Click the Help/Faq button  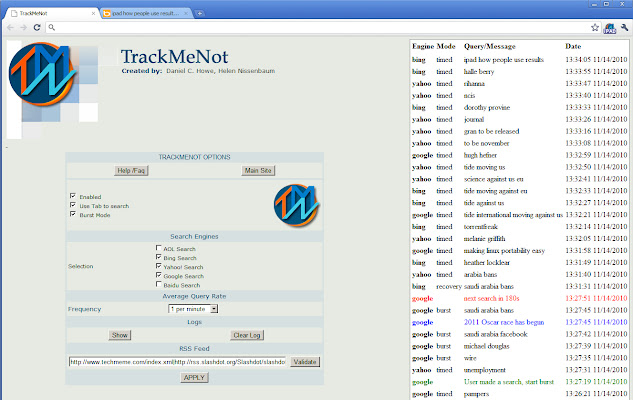click(131, 170)
